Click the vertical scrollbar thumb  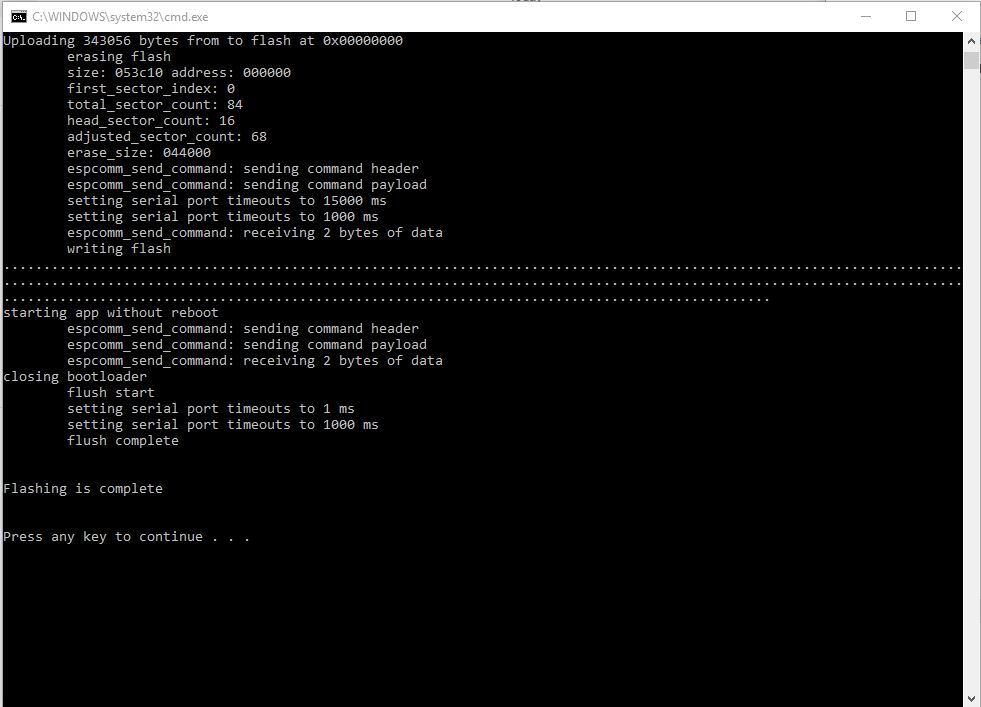(x=971, y=60)
